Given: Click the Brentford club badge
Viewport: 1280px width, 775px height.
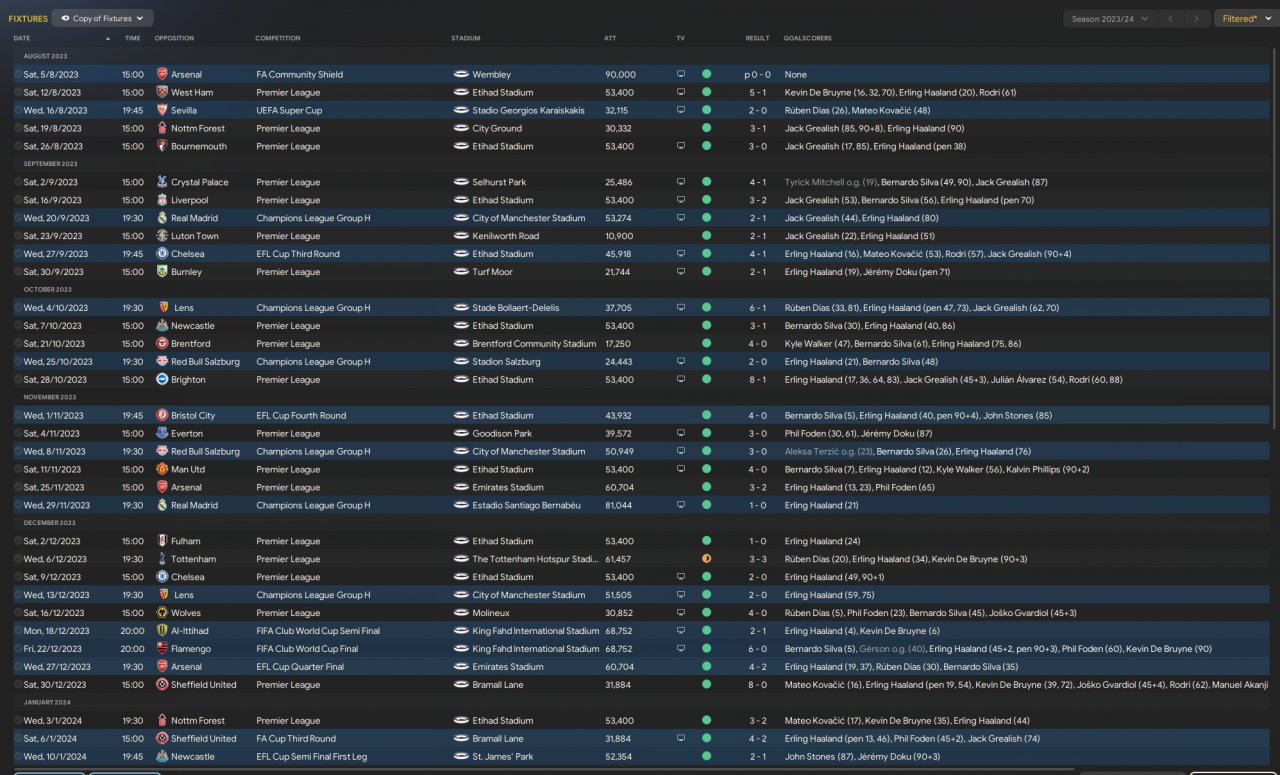Looking at the screenshot, I should [162, 344].
